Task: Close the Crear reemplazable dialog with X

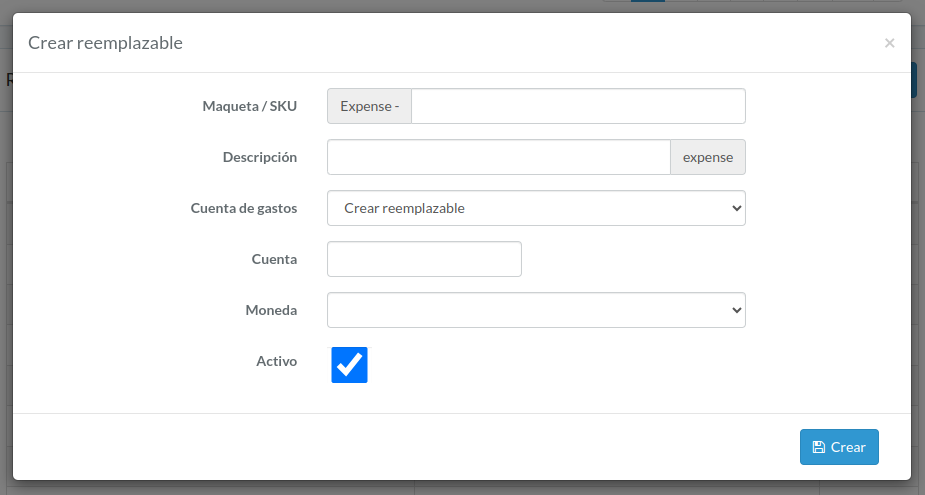Action: tap(890, 43)
